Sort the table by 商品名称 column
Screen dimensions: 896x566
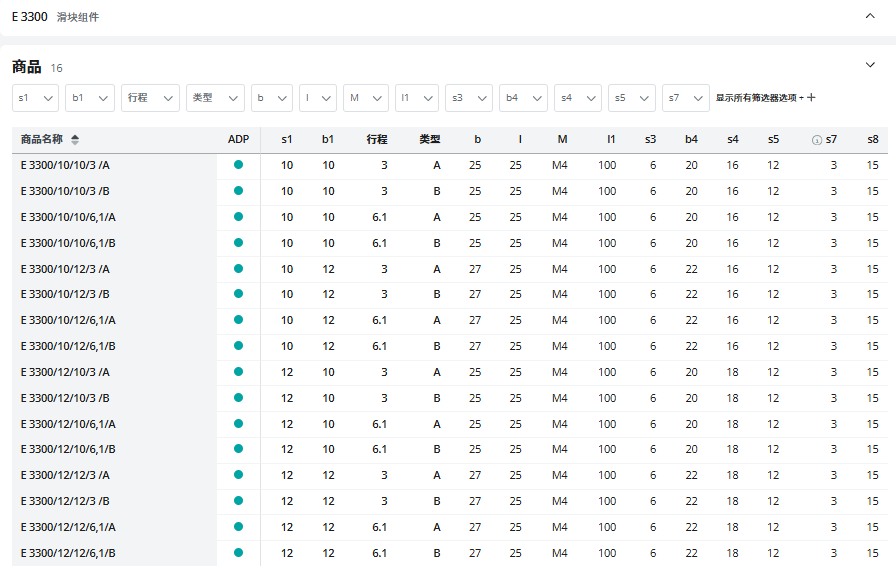pos(75,140)
